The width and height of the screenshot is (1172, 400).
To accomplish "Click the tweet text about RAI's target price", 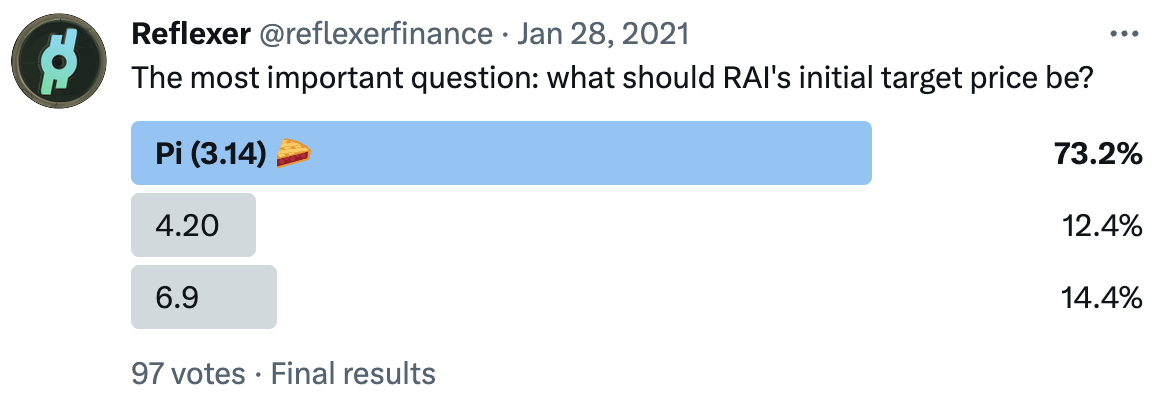I will [x=610, y=79].
